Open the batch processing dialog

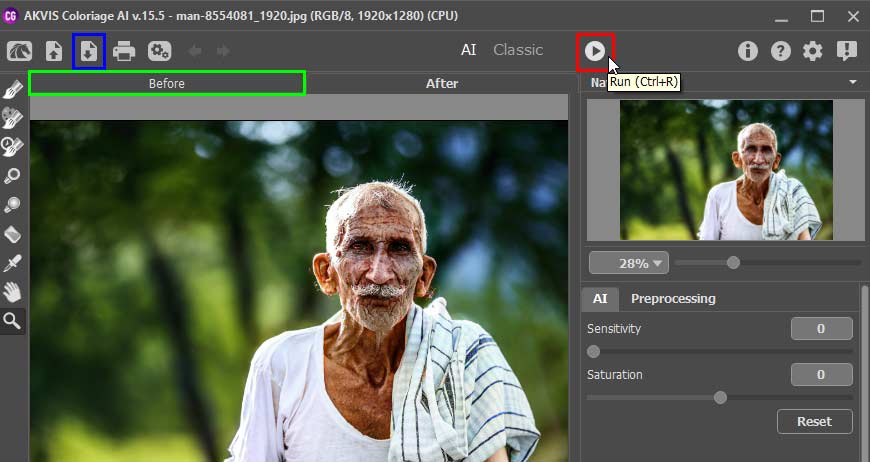tap(159, 51)
